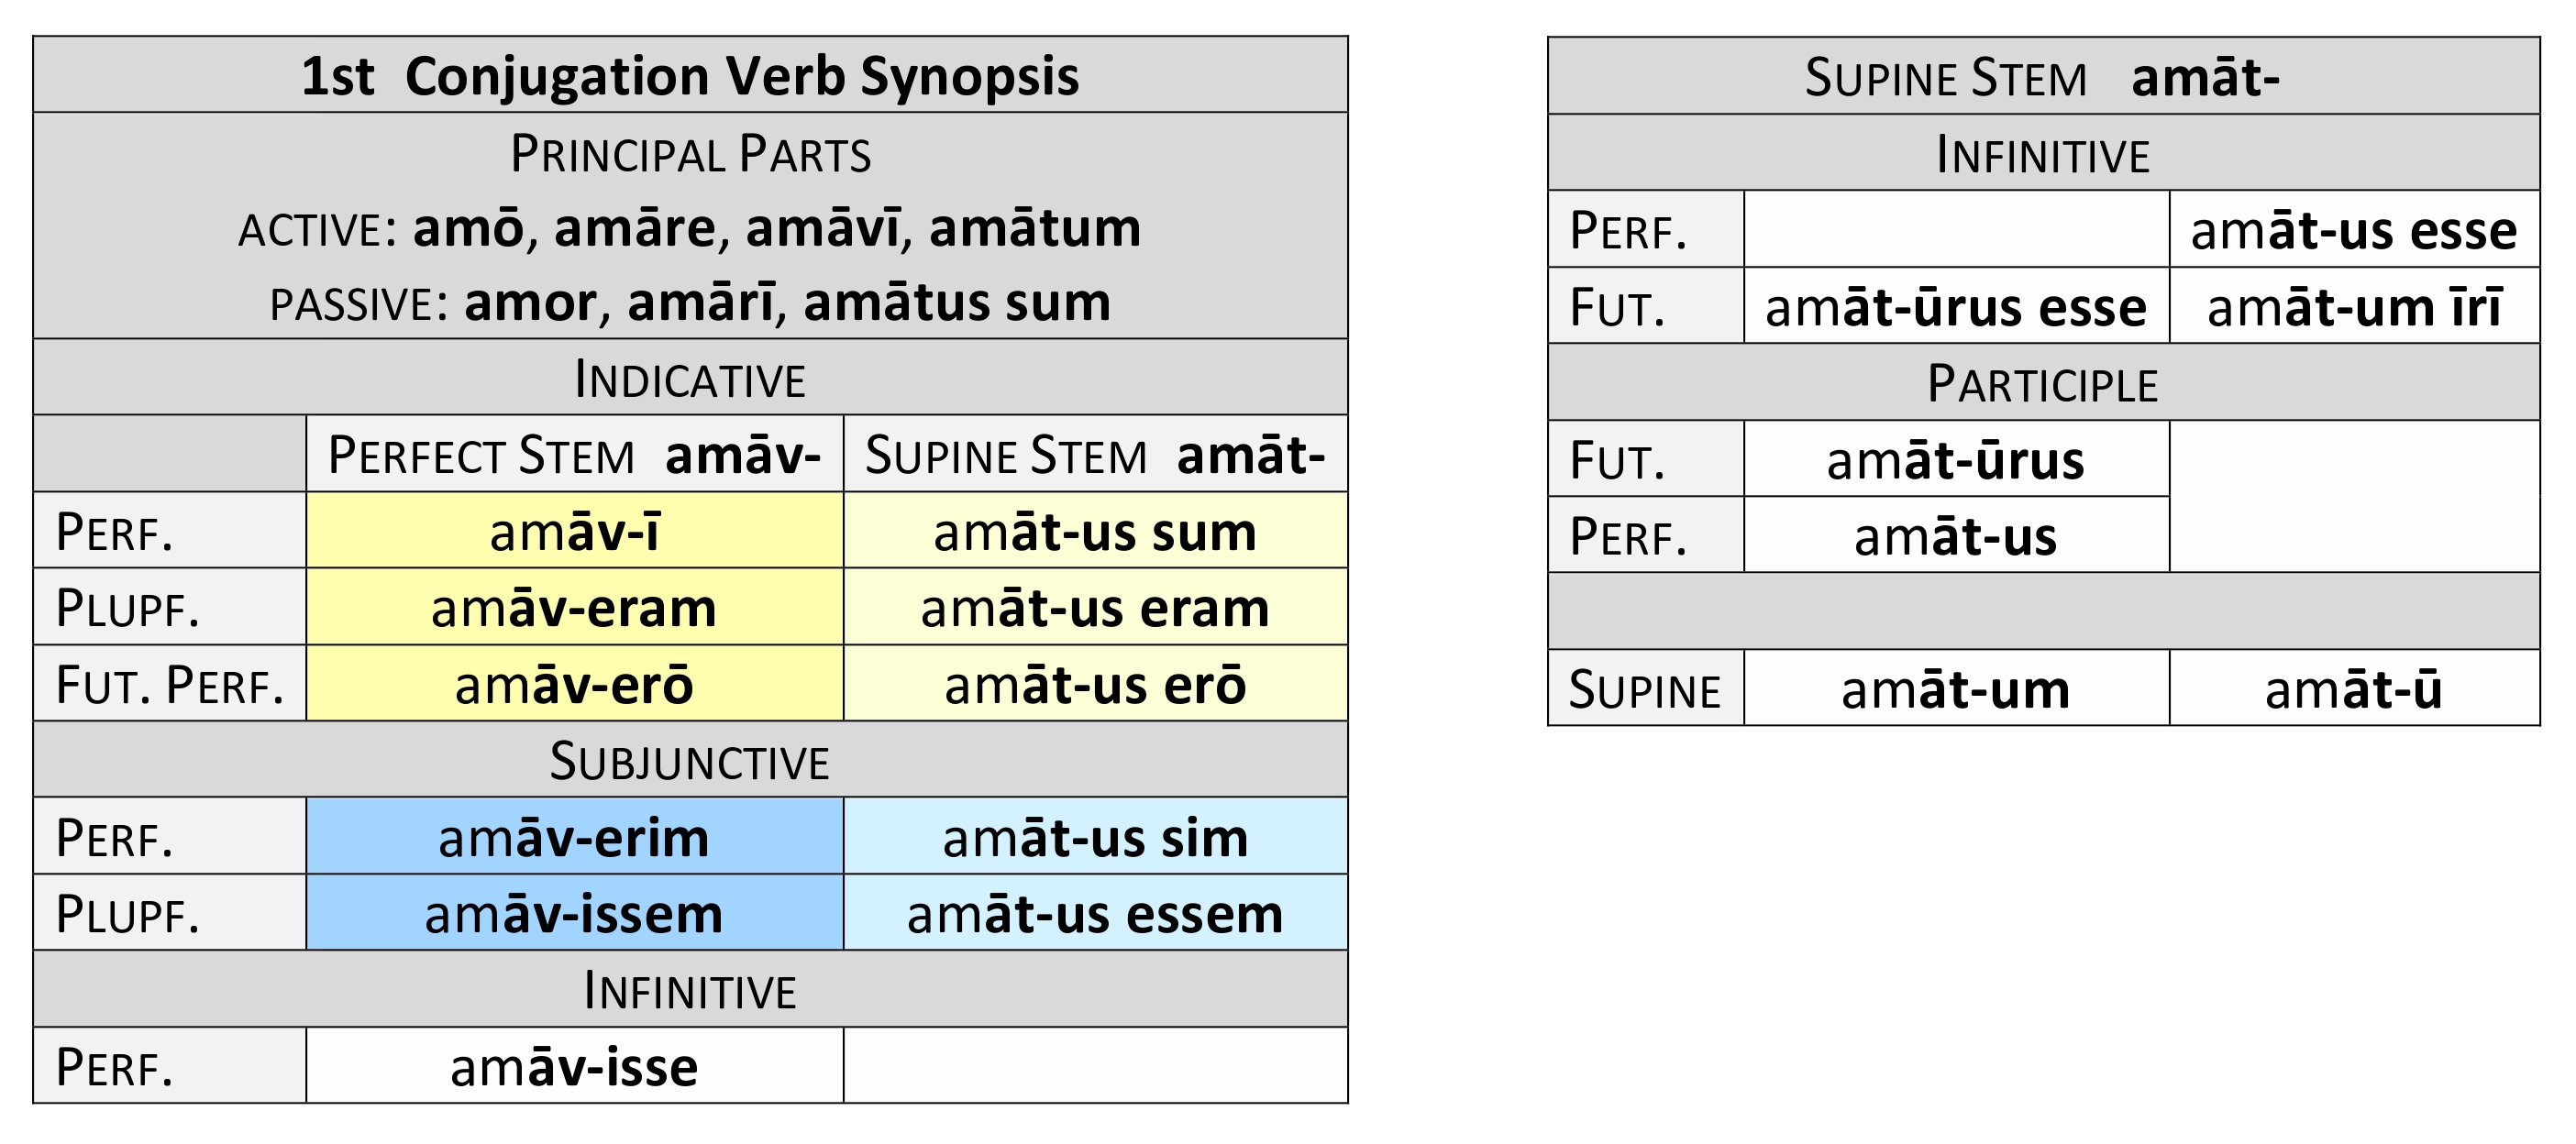Screen dimensions: 2576x1144
Task: Click the "amāt-us sim" subjunctive cell
Action: (1095, 837)
